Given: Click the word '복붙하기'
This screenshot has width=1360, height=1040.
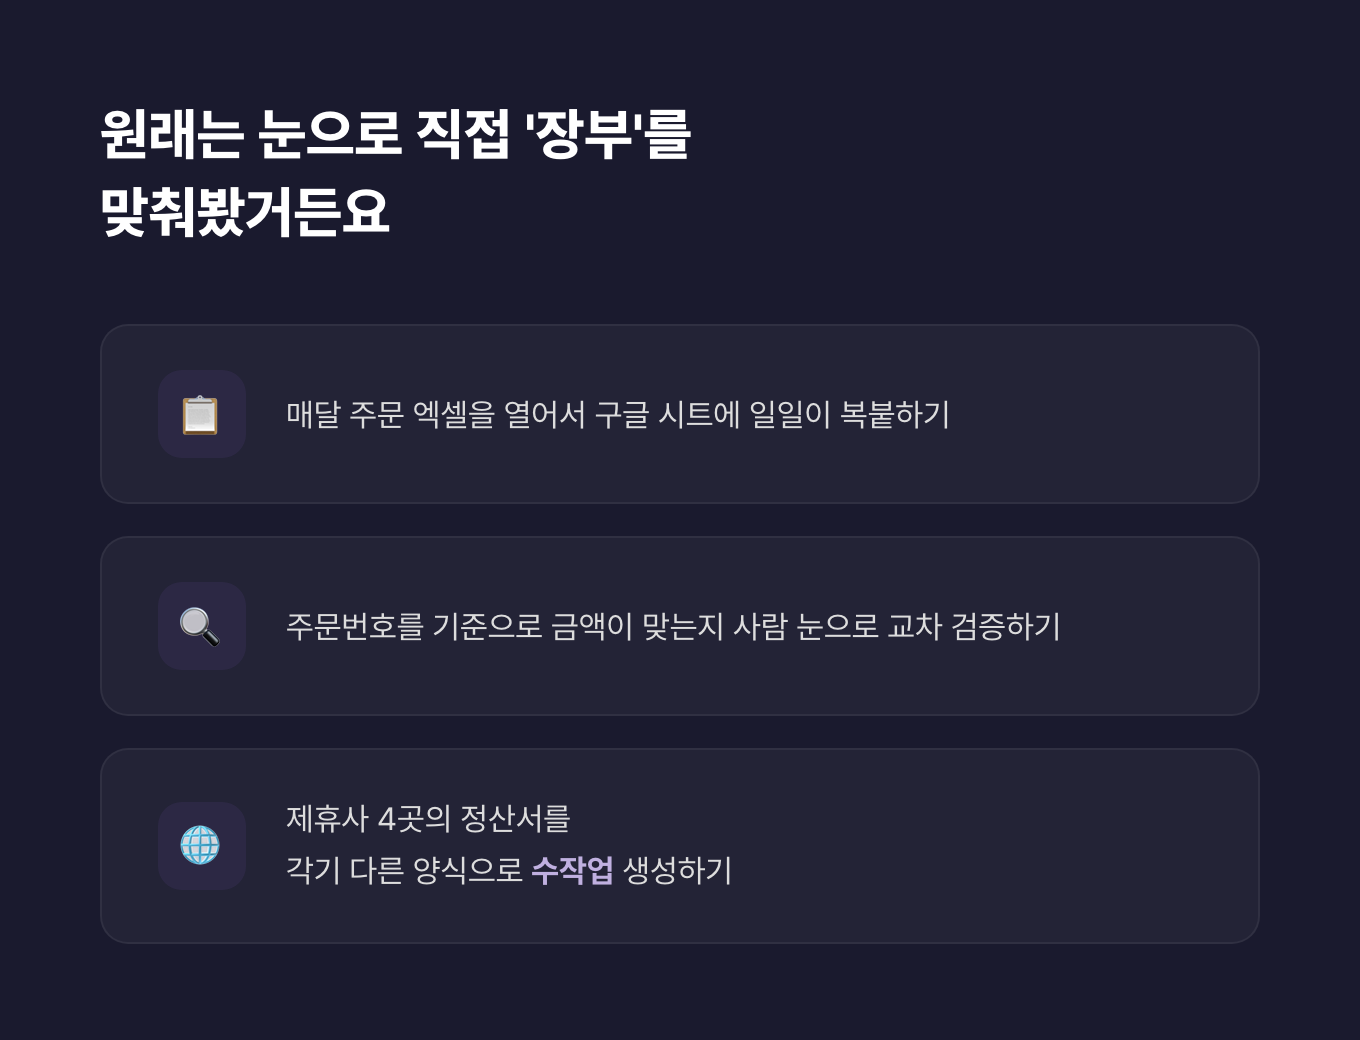Looking at the screenshot, I should tap(894, 414).
